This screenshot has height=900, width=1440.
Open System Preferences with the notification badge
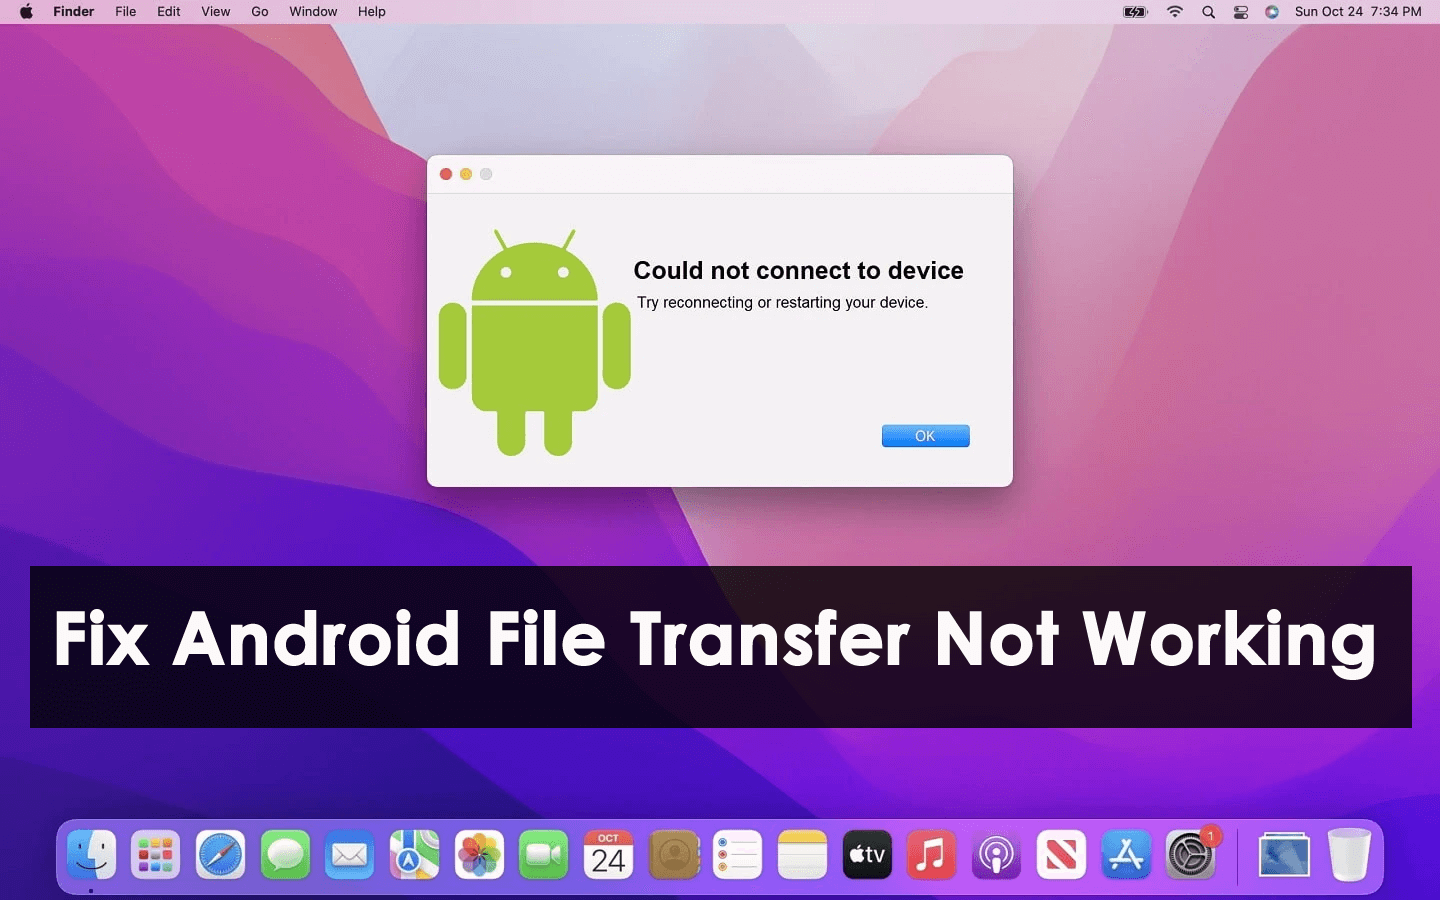1190,855
